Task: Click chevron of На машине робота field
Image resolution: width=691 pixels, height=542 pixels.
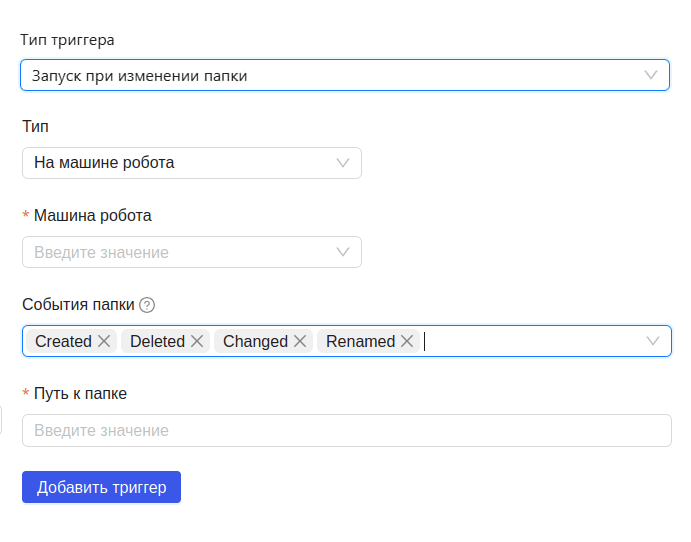Action: coord(343,163)
